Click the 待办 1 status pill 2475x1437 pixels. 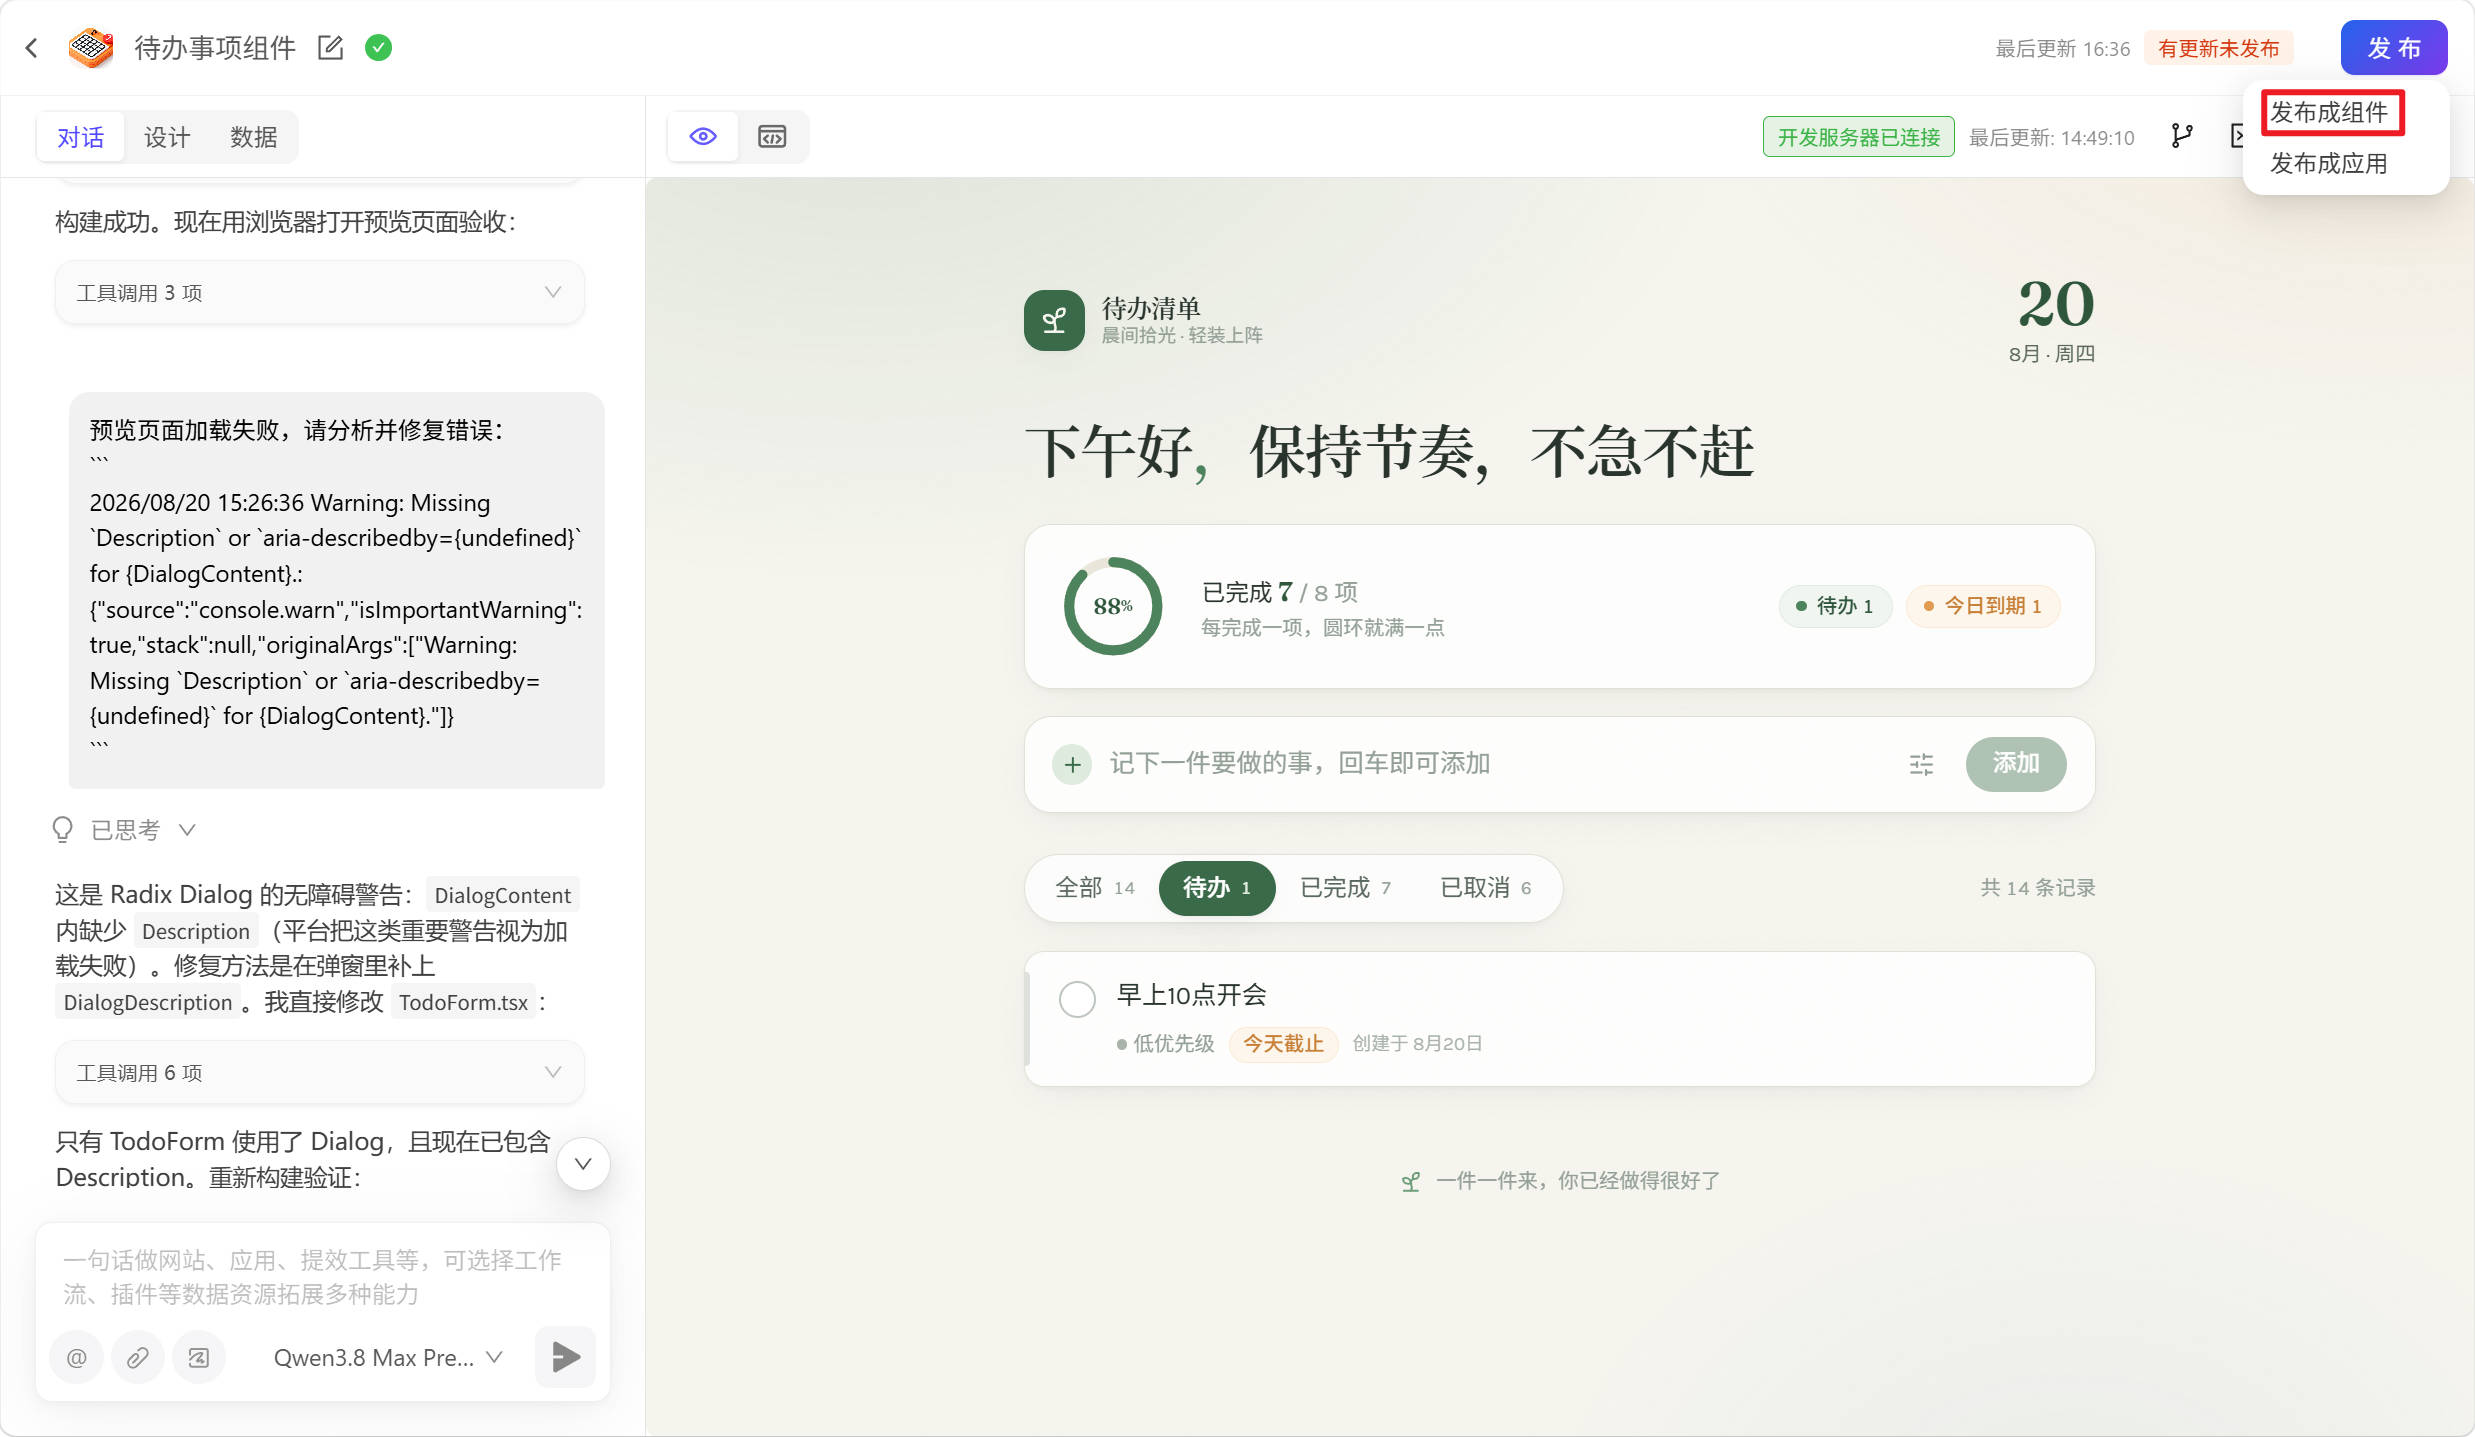[1835, 606]
